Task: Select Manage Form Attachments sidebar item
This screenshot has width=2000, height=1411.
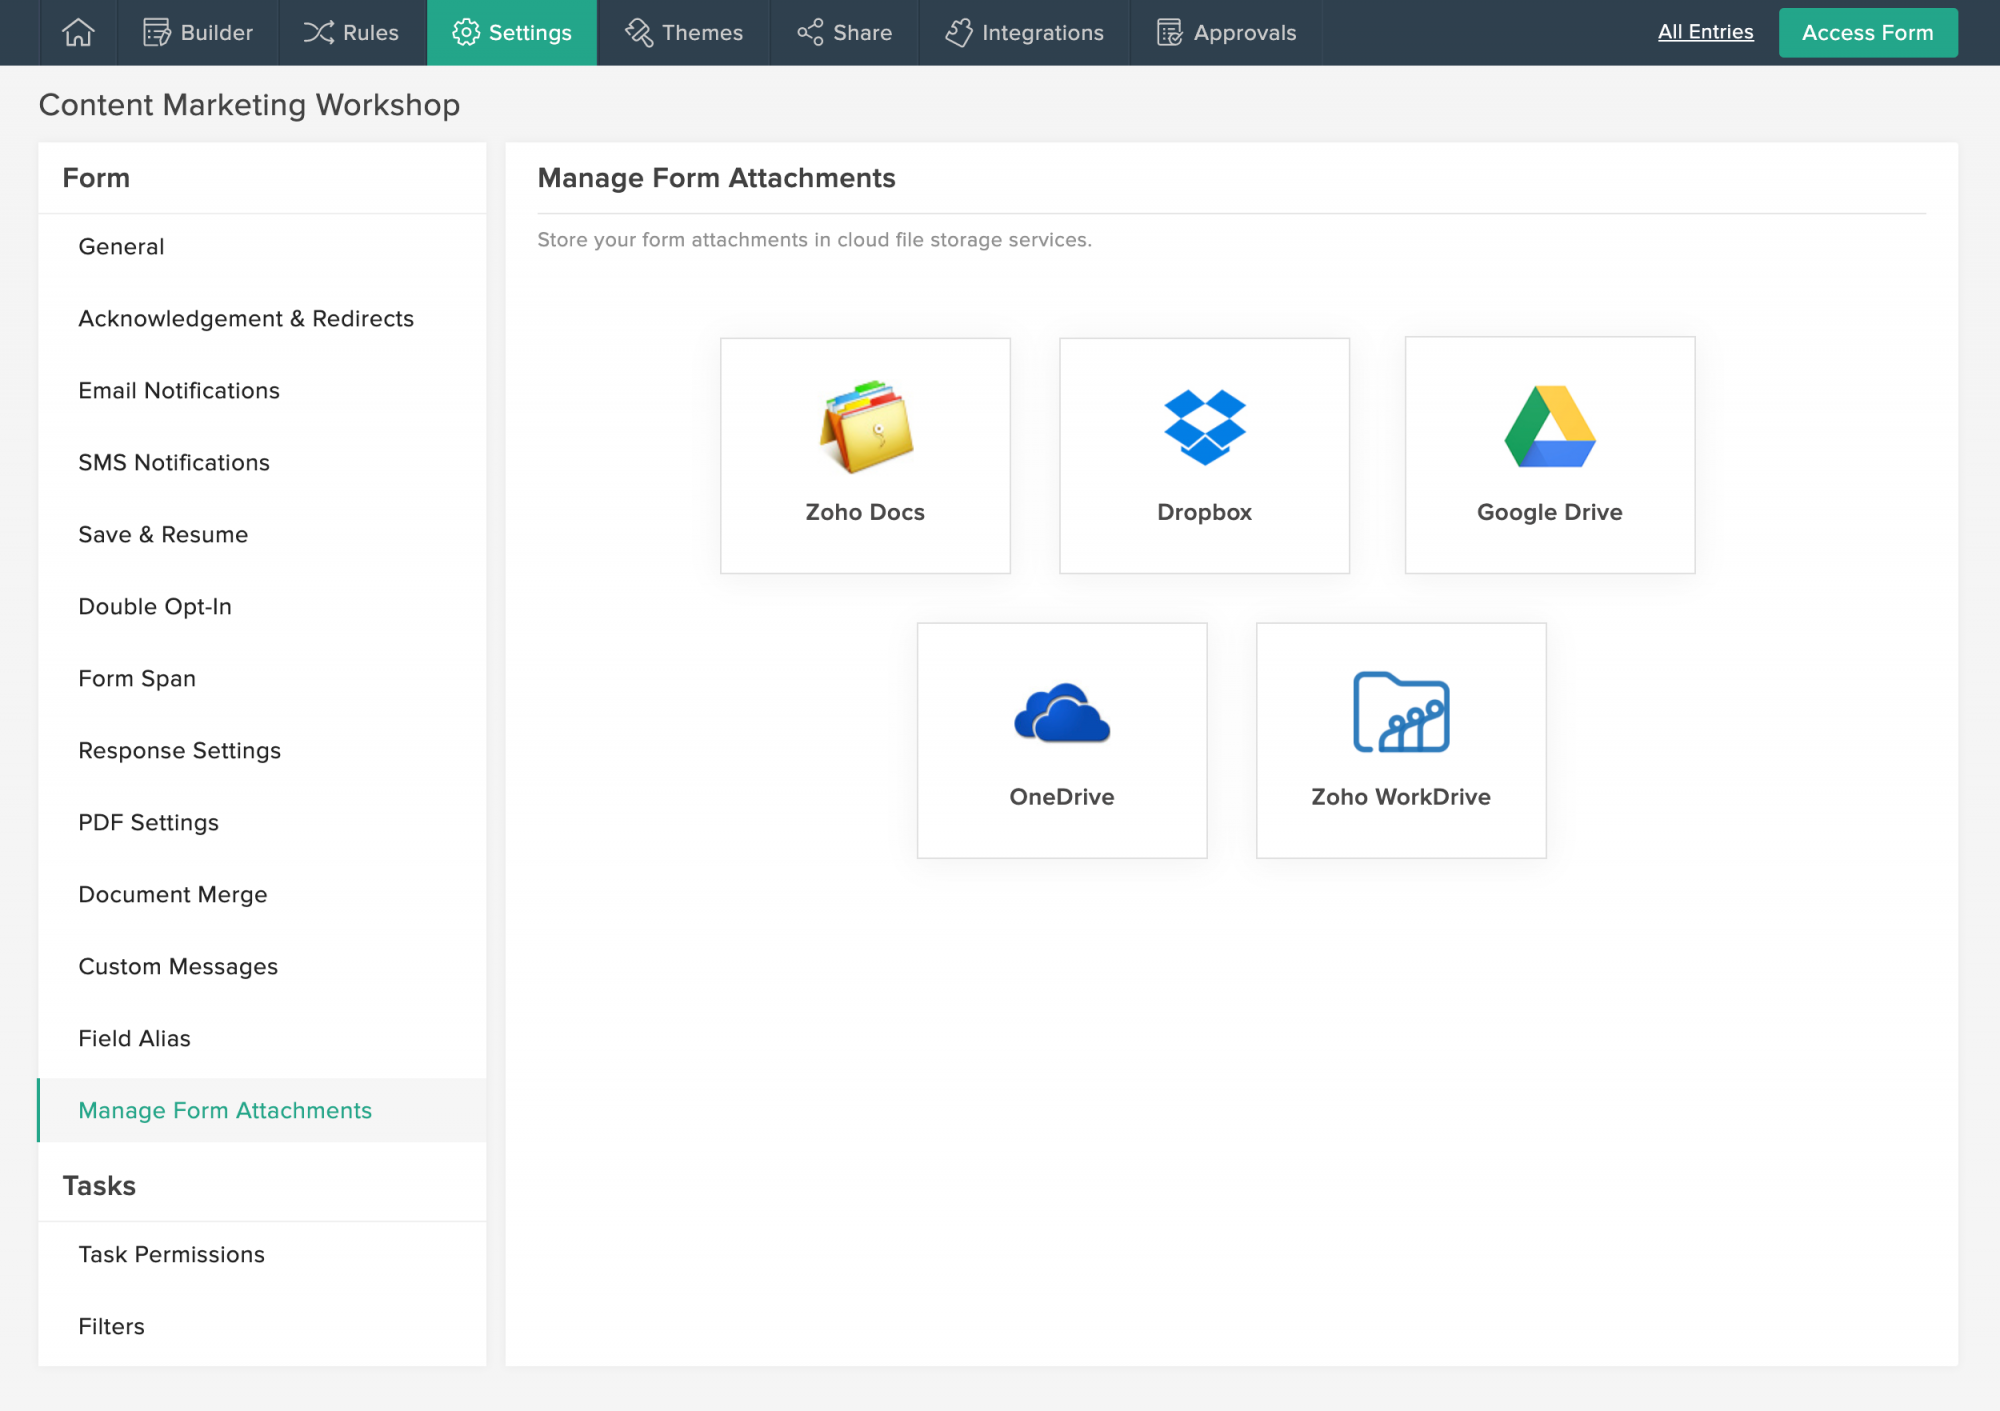Action: click(x=262, y=1110)
